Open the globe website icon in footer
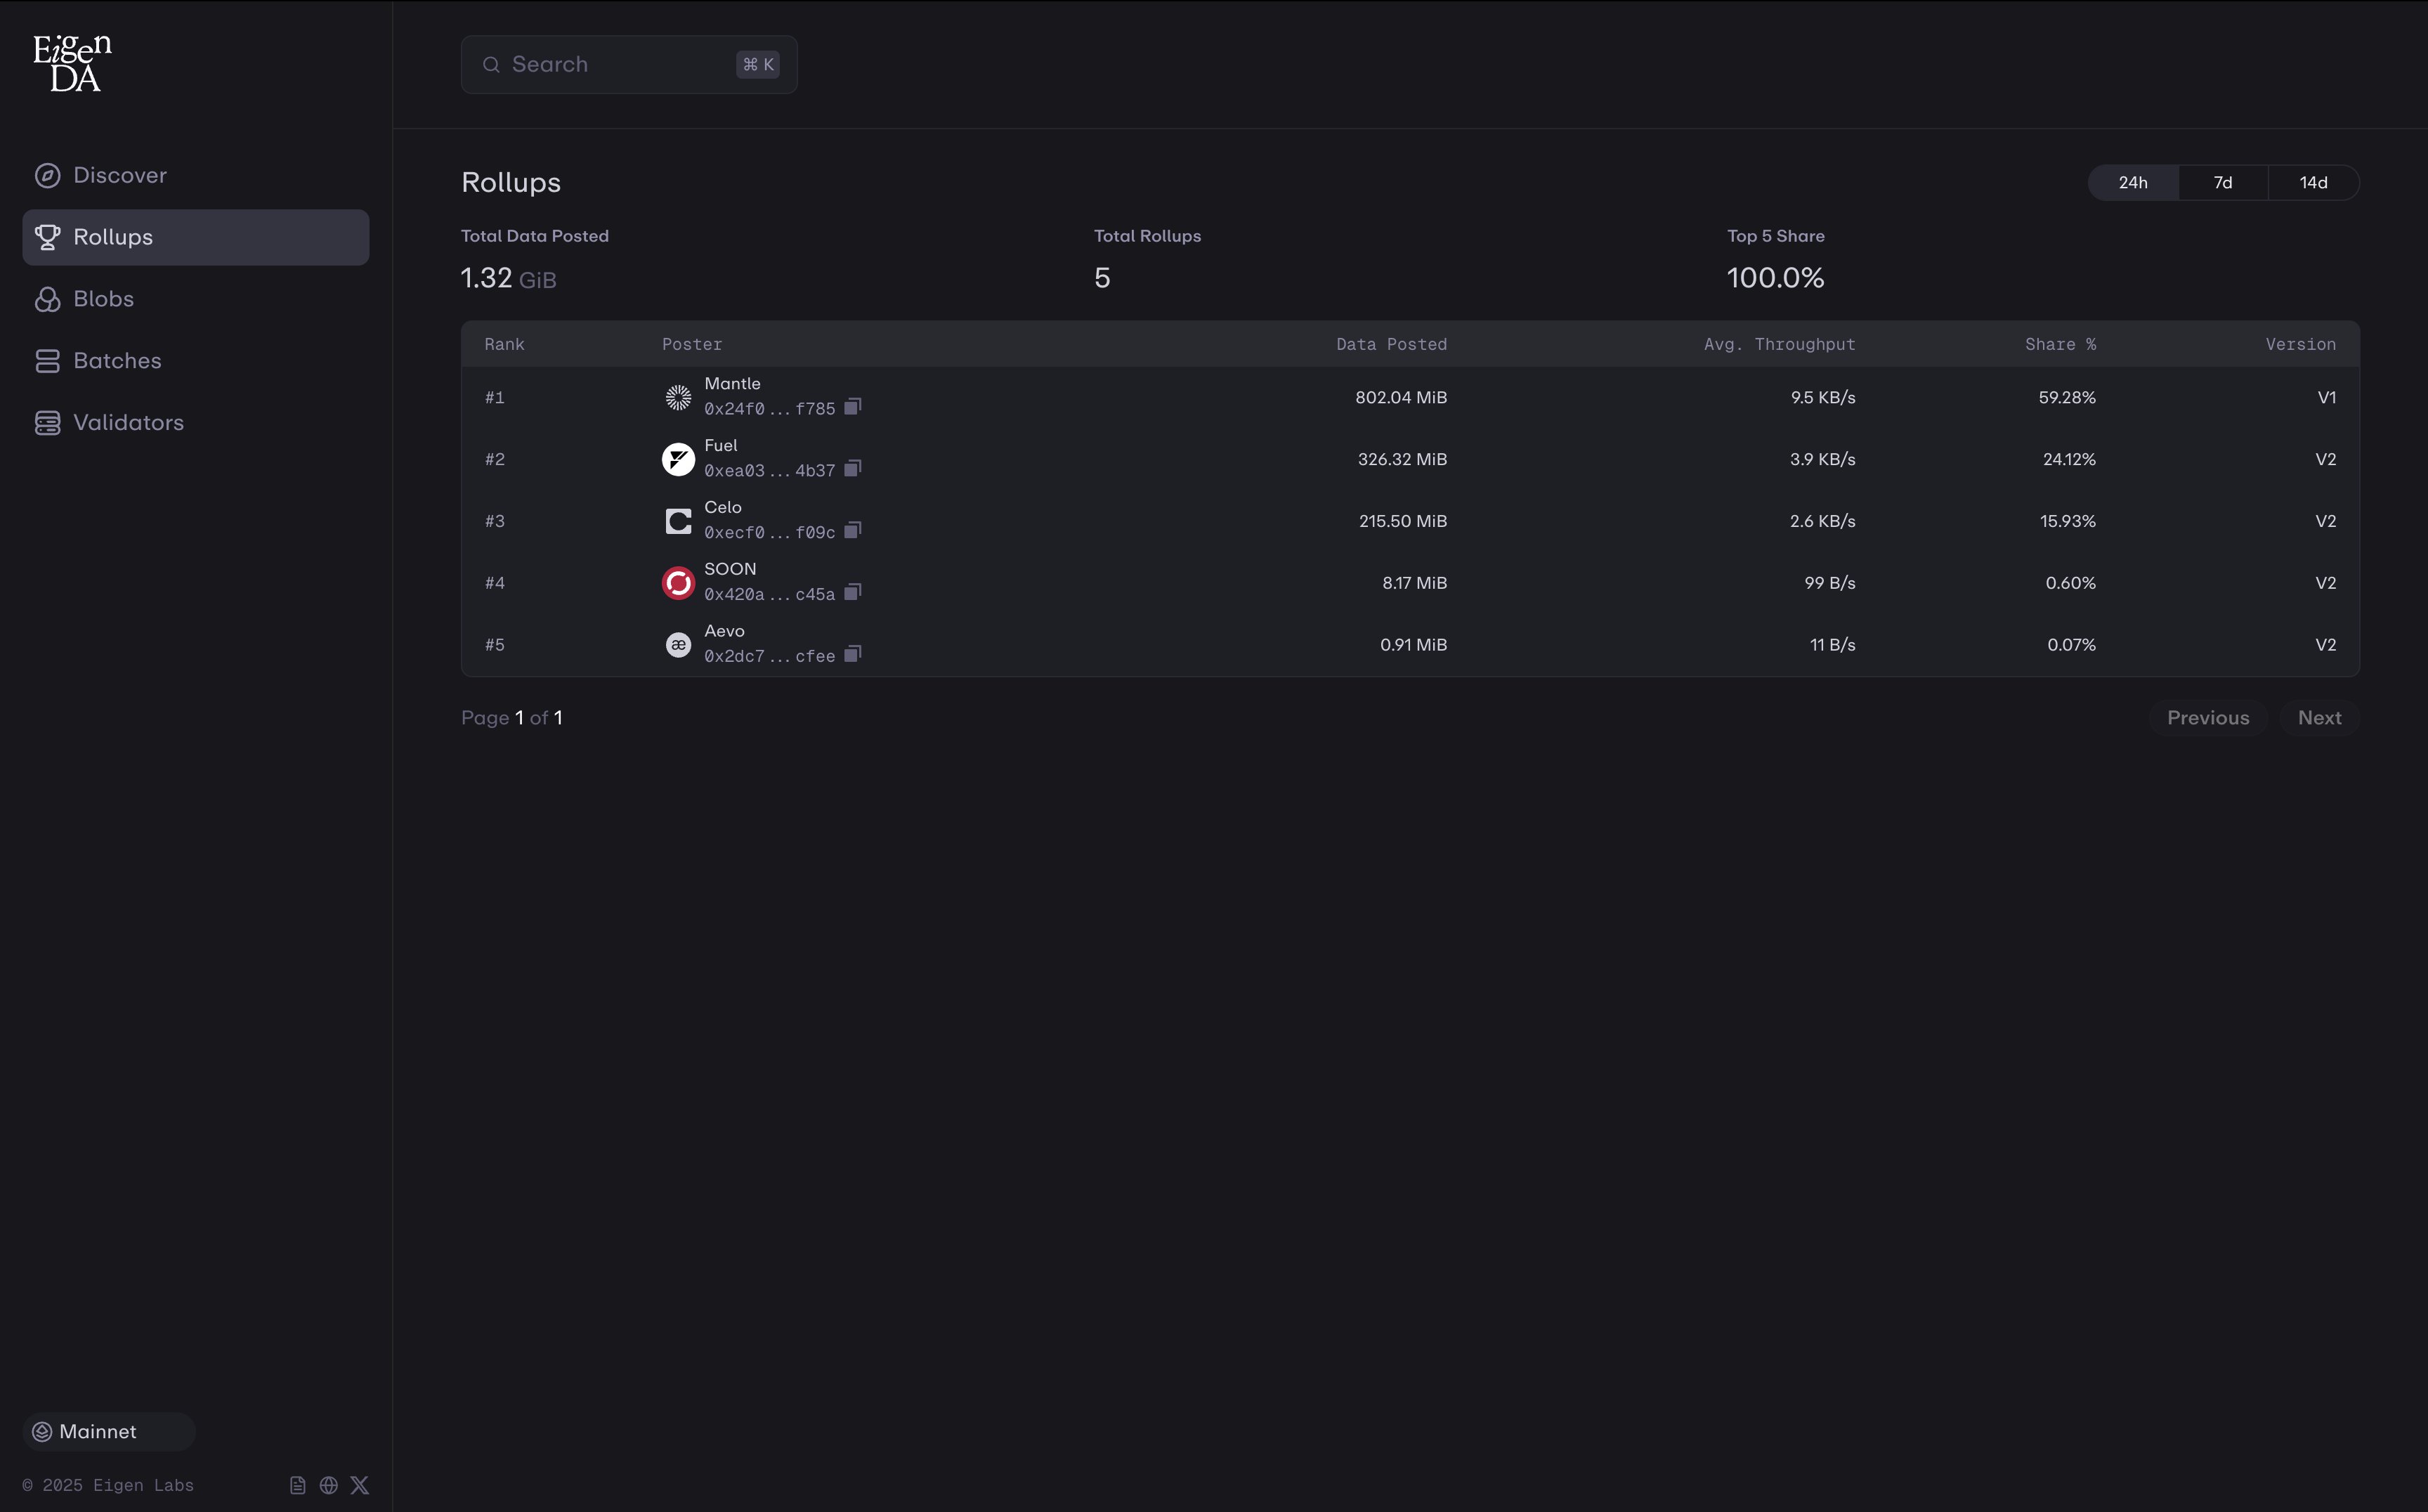The image size is (2428, 1512). point(328,1485)
